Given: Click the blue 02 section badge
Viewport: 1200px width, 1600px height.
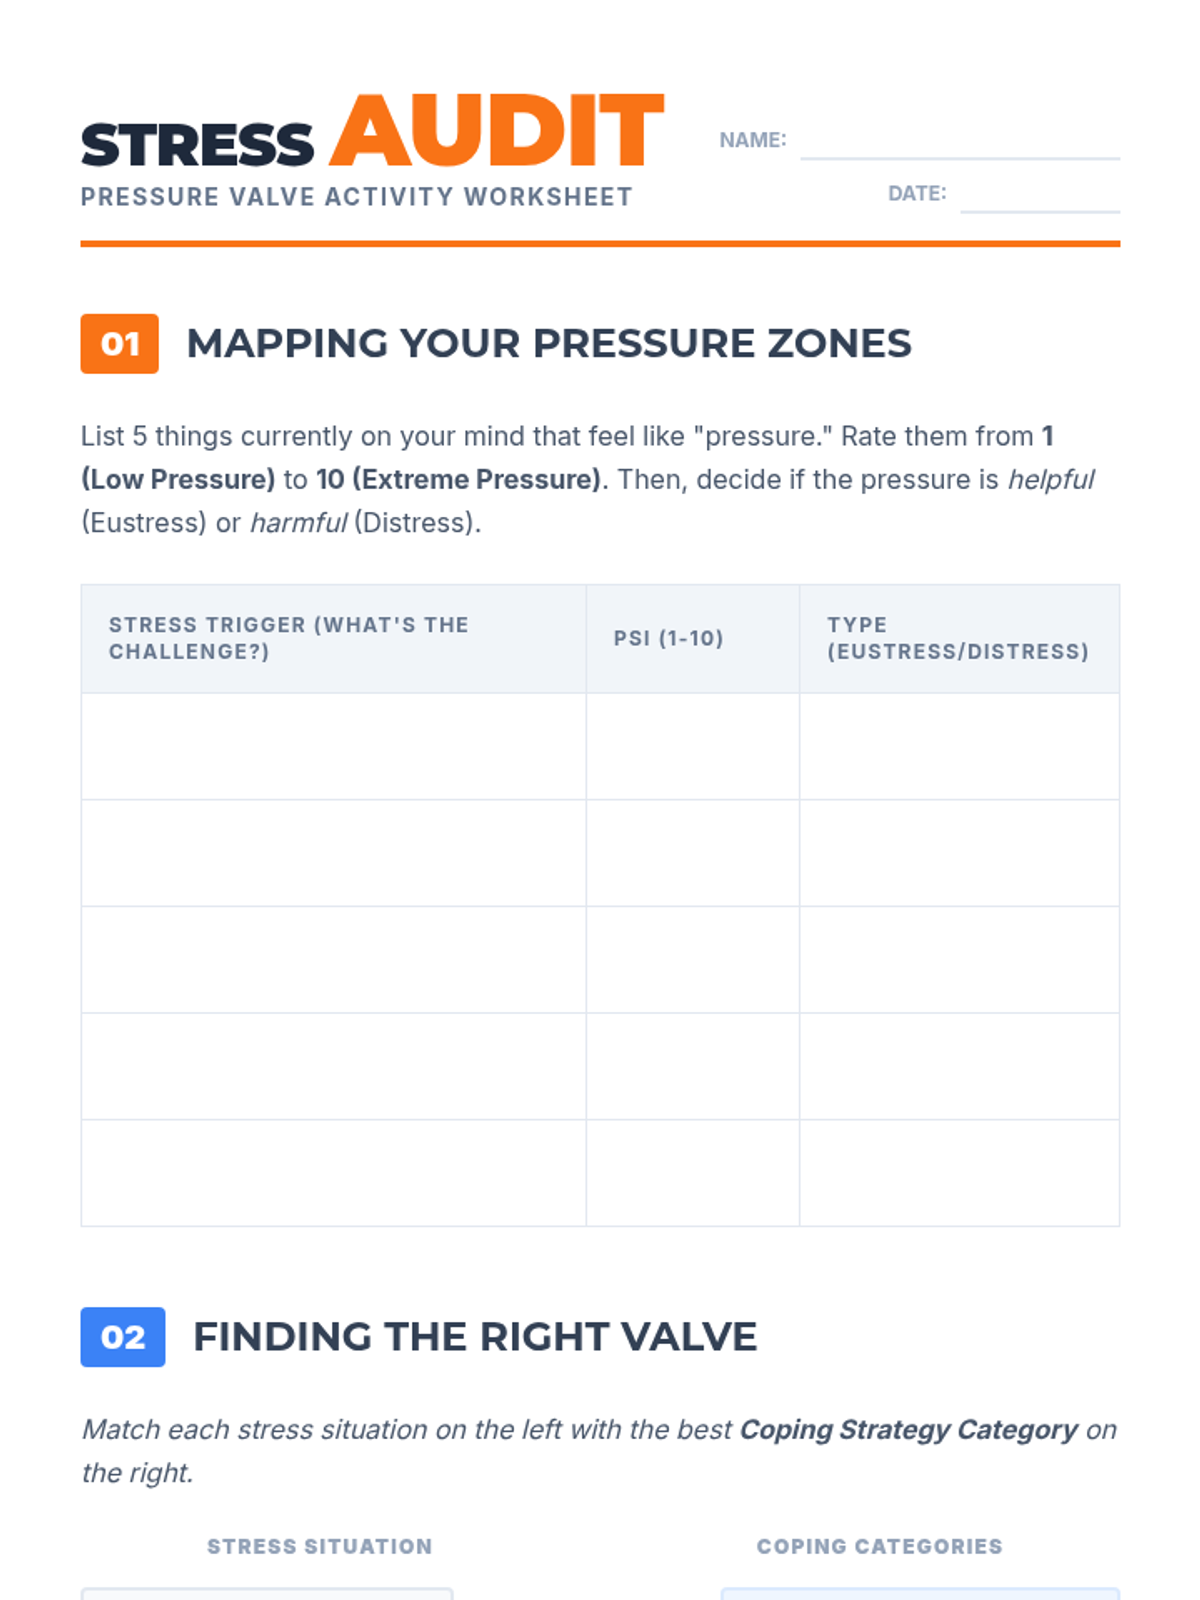Looking at the screenshot, I should 123,1337.
